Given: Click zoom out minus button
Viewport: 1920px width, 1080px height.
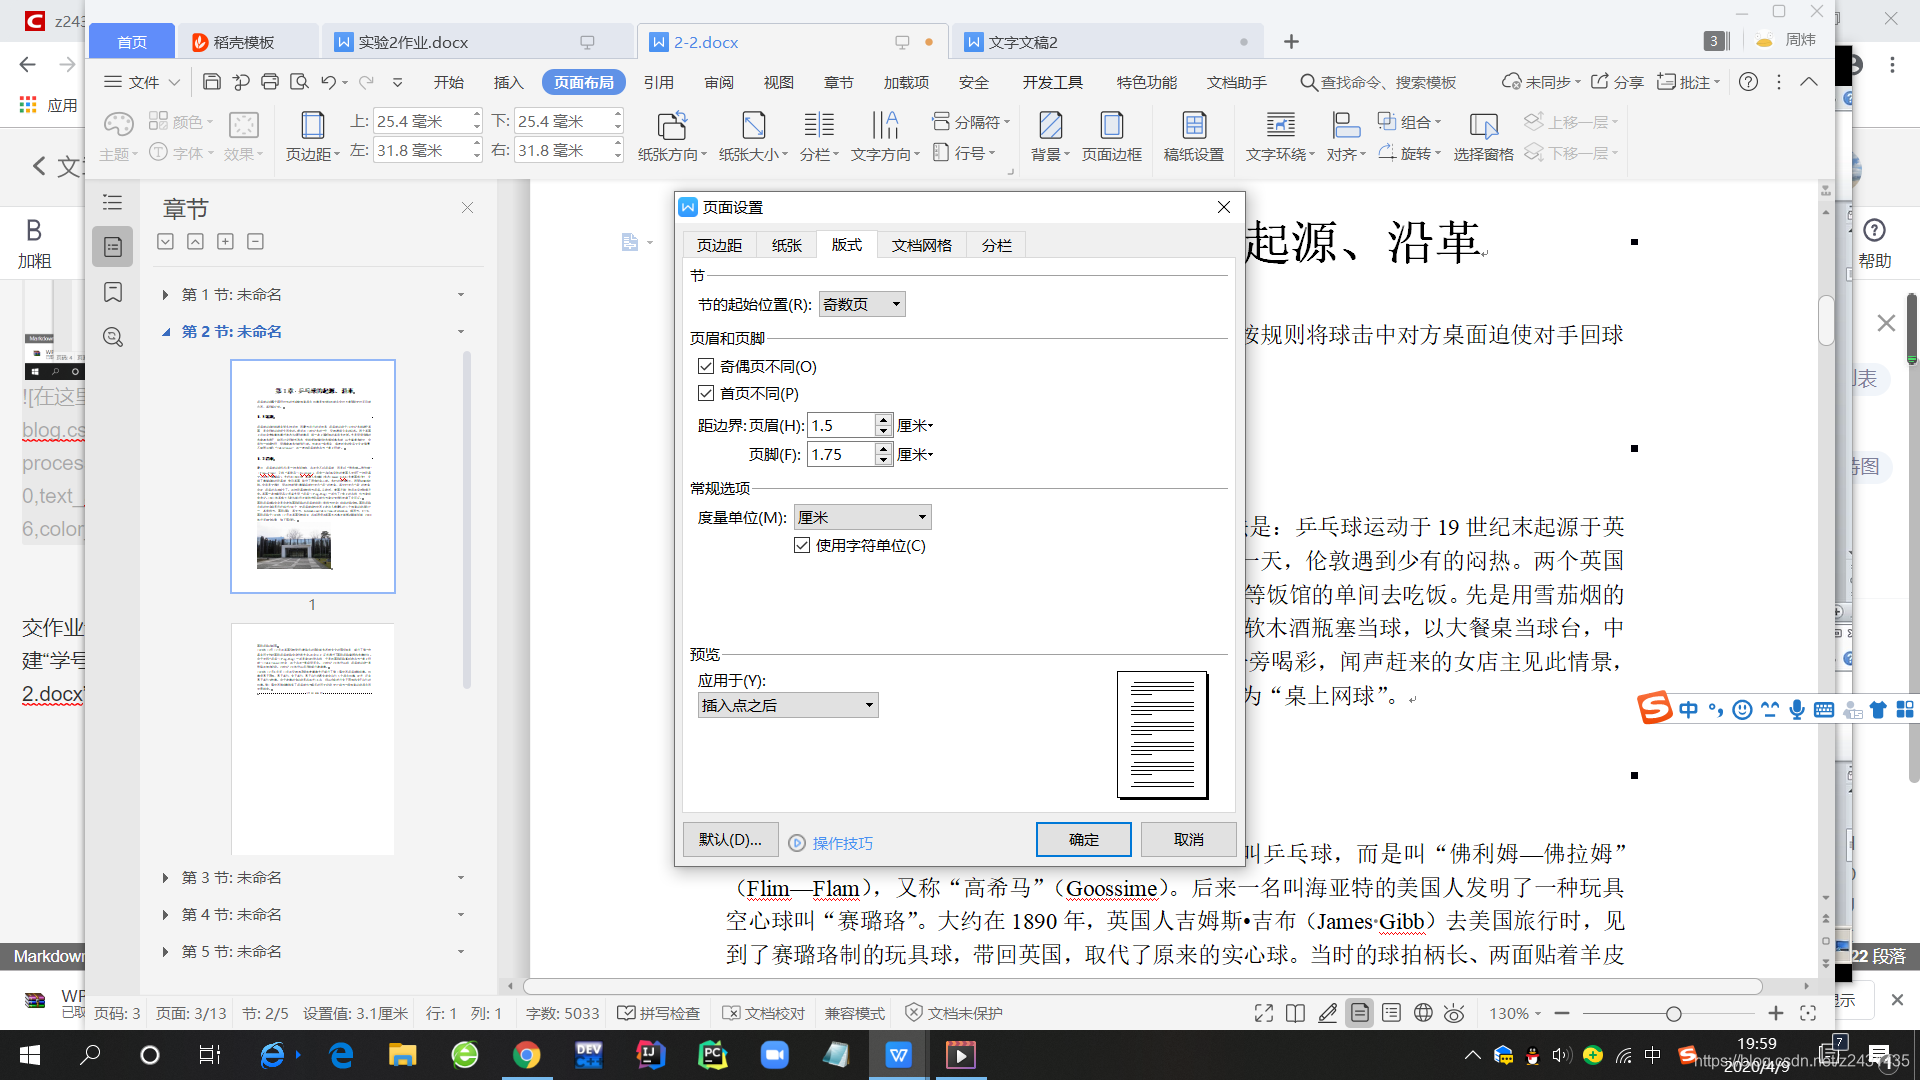Looking at the screenshot, I should point(1562,1013).
